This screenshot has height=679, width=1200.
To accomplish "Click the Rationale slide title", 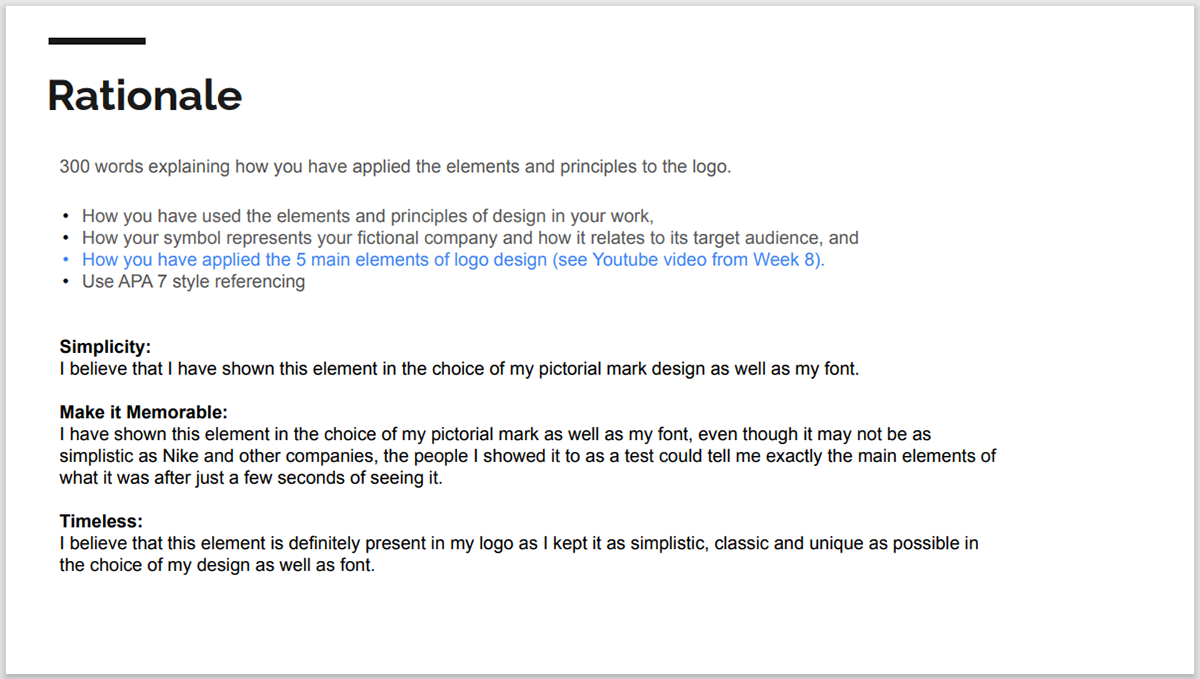I will coord(145,95).
